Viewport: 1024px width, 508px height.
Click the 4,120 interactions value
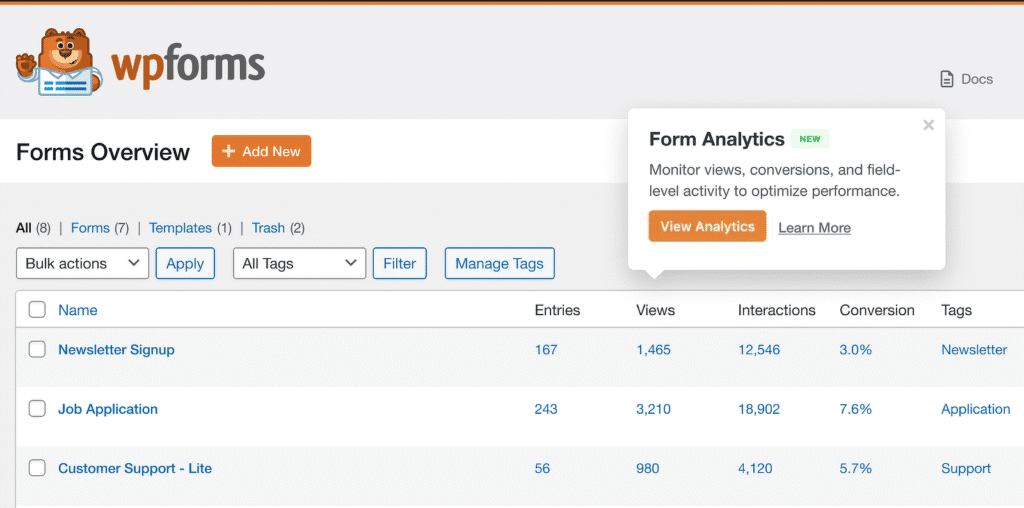pyautogui.click(x=755, y=468)
